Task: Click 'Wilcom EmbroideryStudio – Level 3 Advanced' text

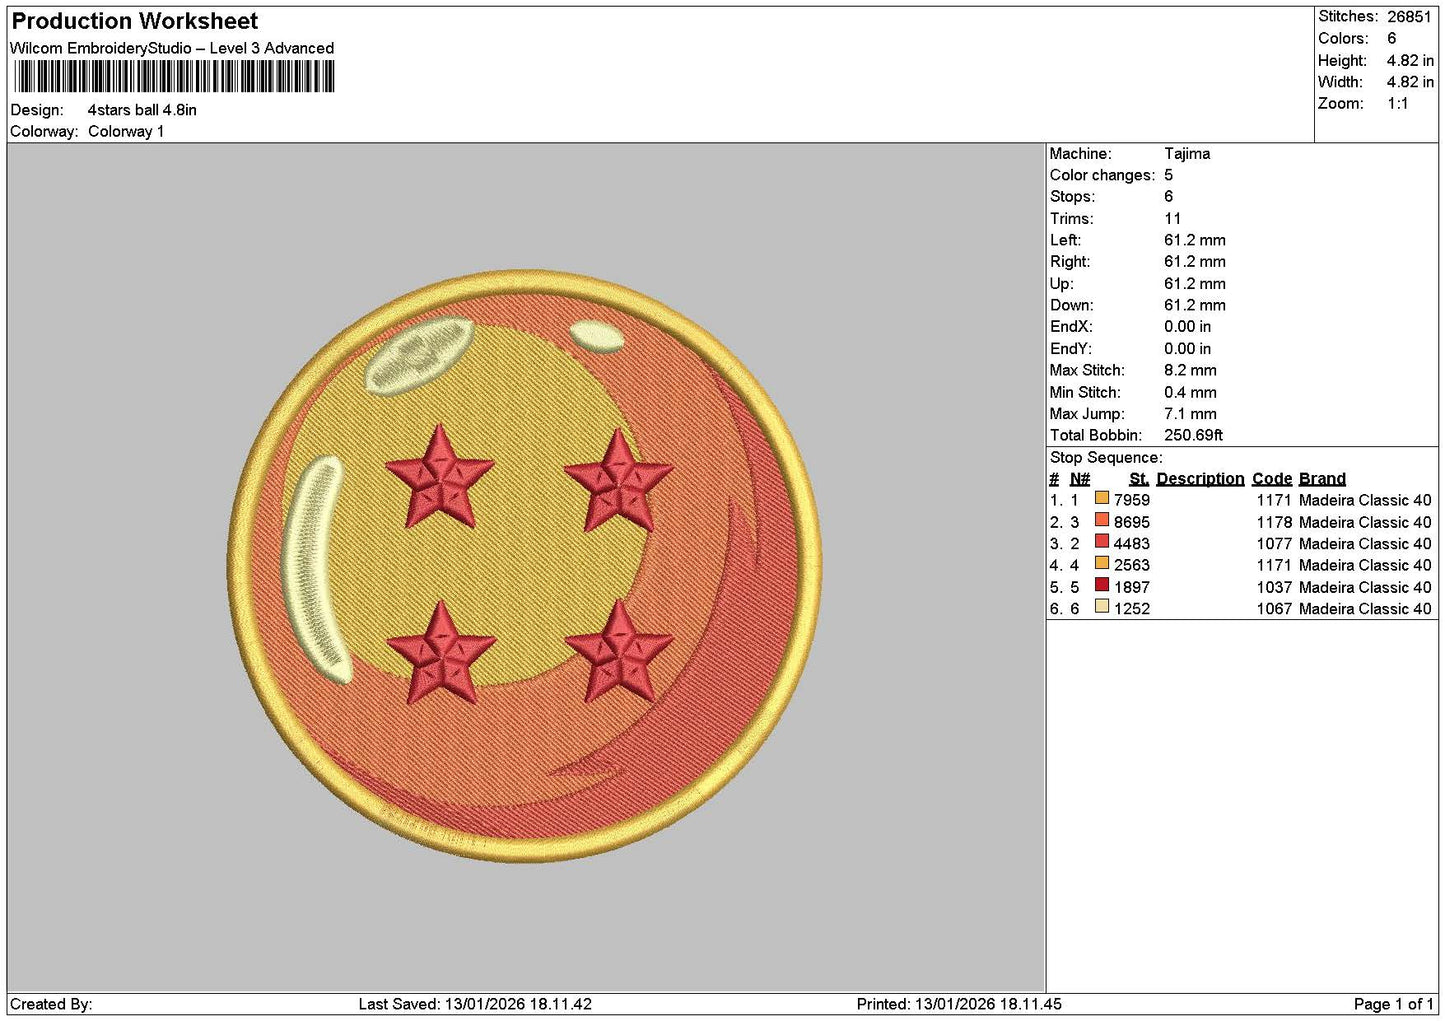Action: [x=172, y=48]
